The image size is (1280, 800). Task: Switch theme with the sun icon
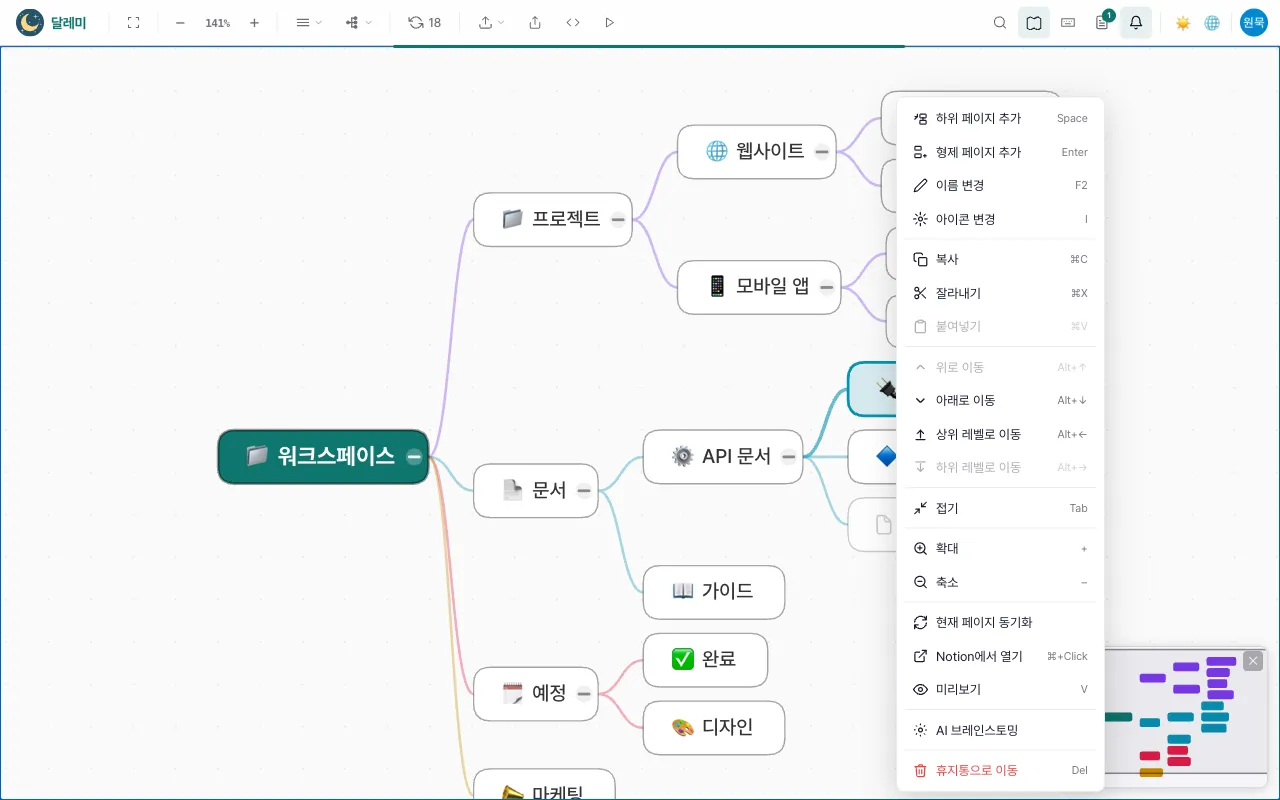[x=1183, y=23]
